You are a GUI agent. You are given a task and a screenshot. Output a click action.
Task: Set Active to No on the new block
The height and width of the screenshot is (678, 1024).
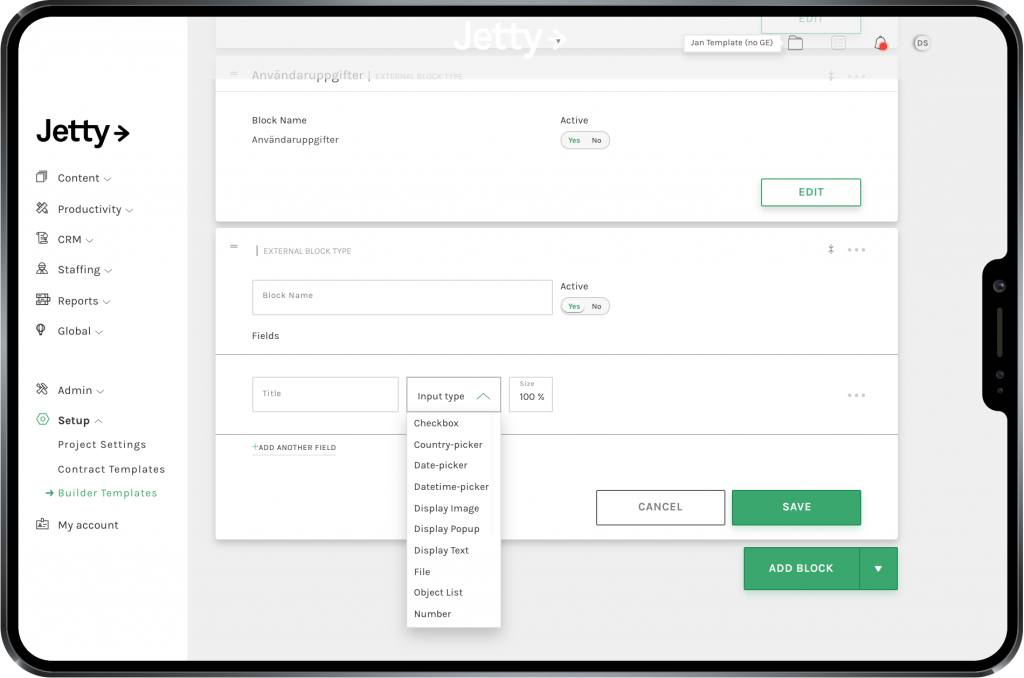click(595, 306)
